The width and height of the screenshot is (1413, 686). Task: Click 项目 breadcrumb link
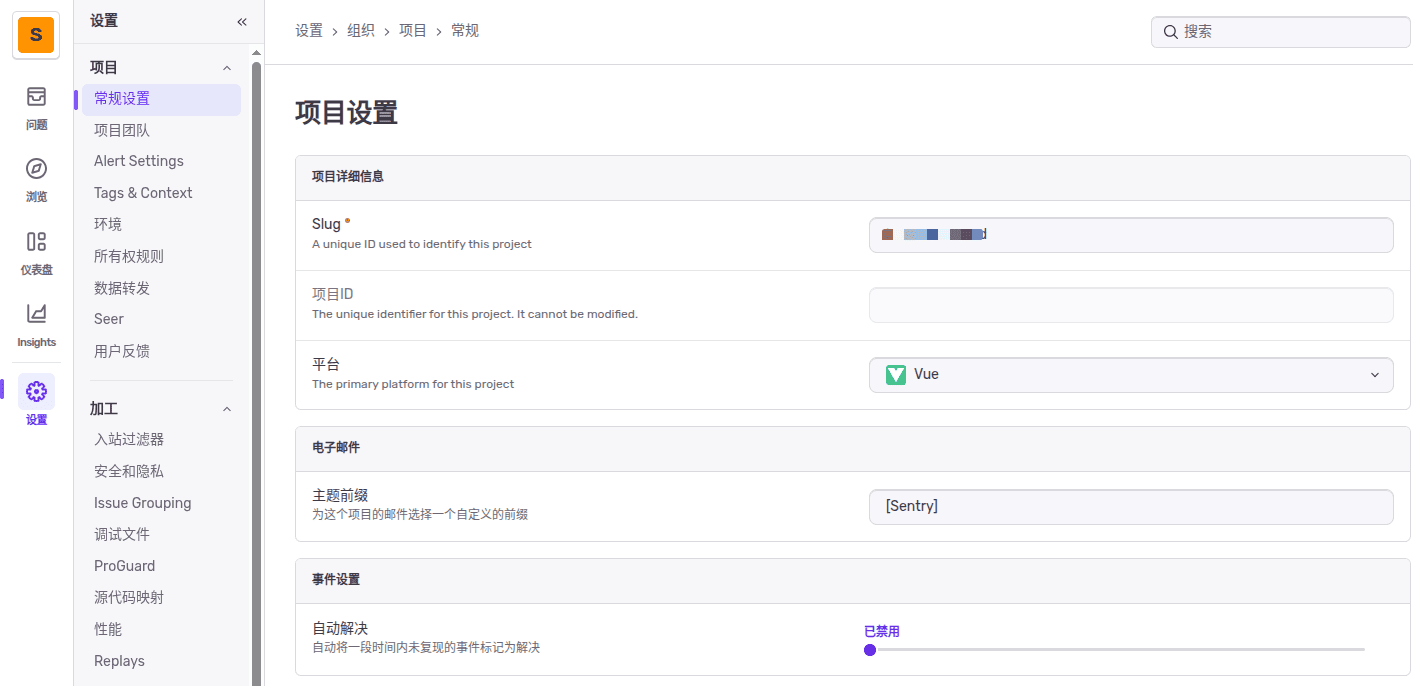pos(413,31)
